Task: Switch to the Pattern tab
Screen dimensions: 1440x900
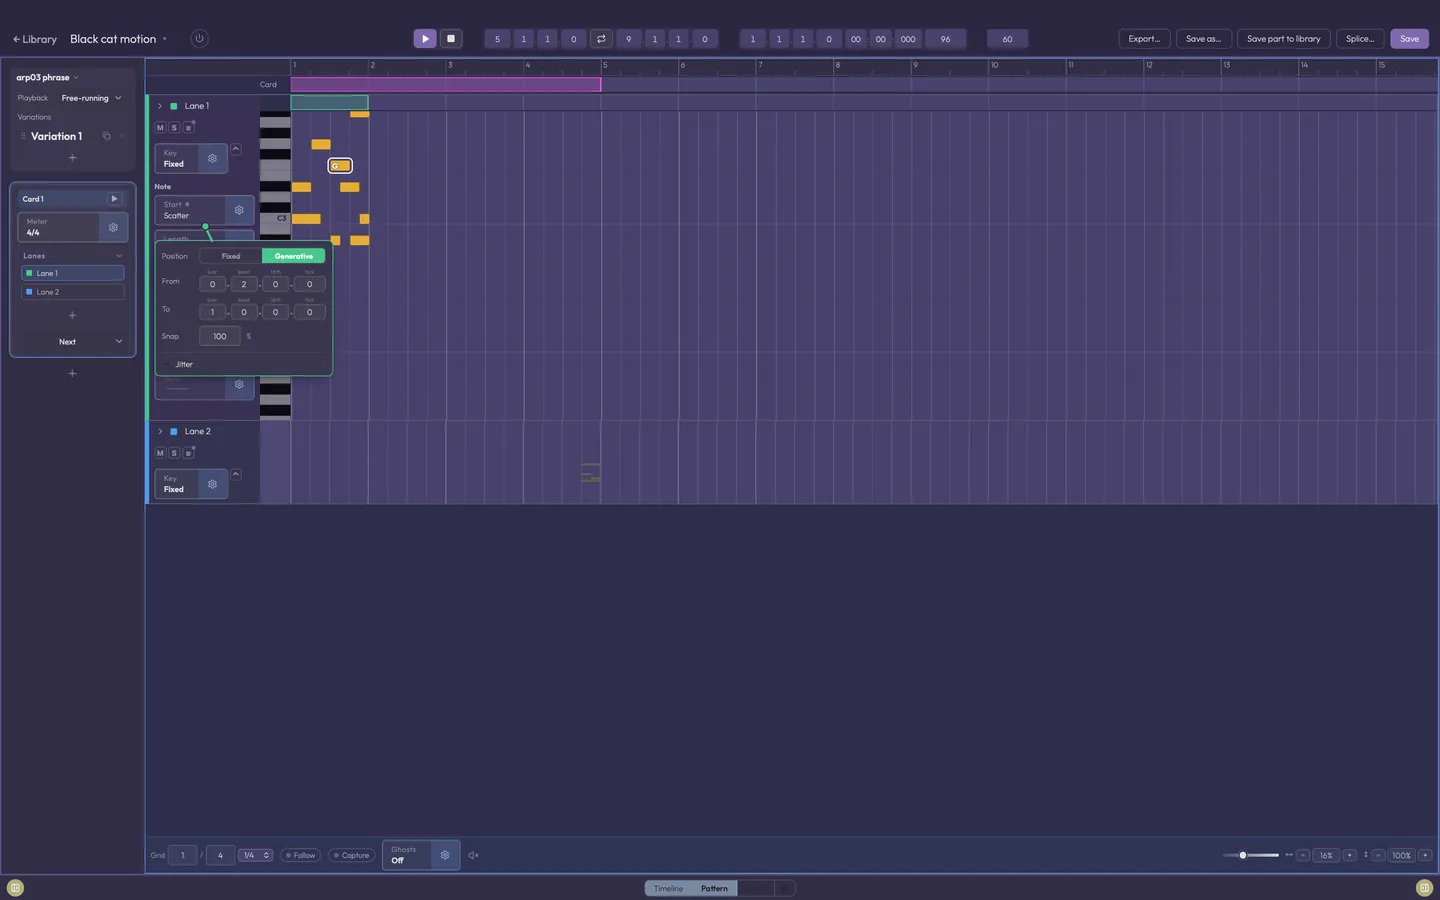Action: click(714, 888)
